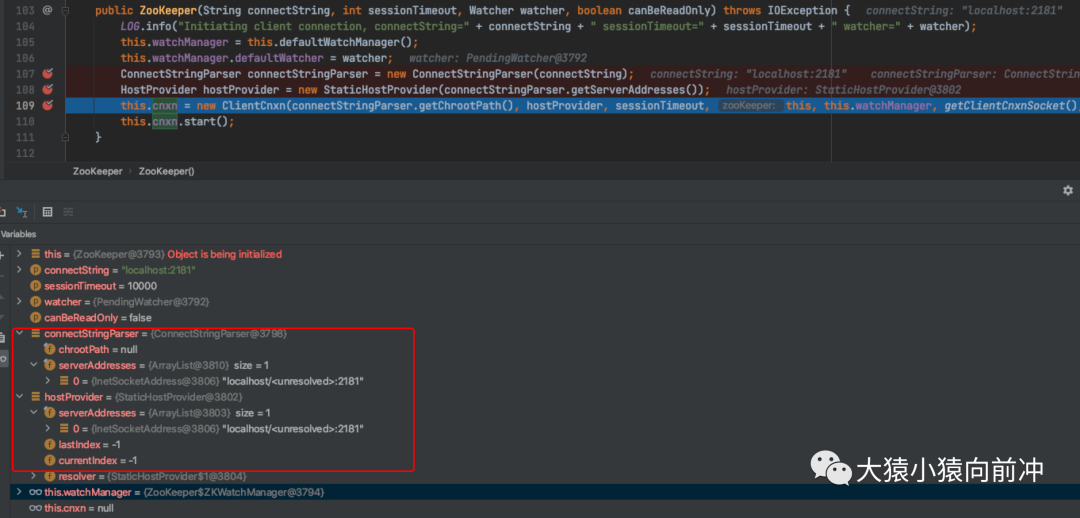
Task: Click the 'Object is being initialized' message
Action: tap(225, 254)
